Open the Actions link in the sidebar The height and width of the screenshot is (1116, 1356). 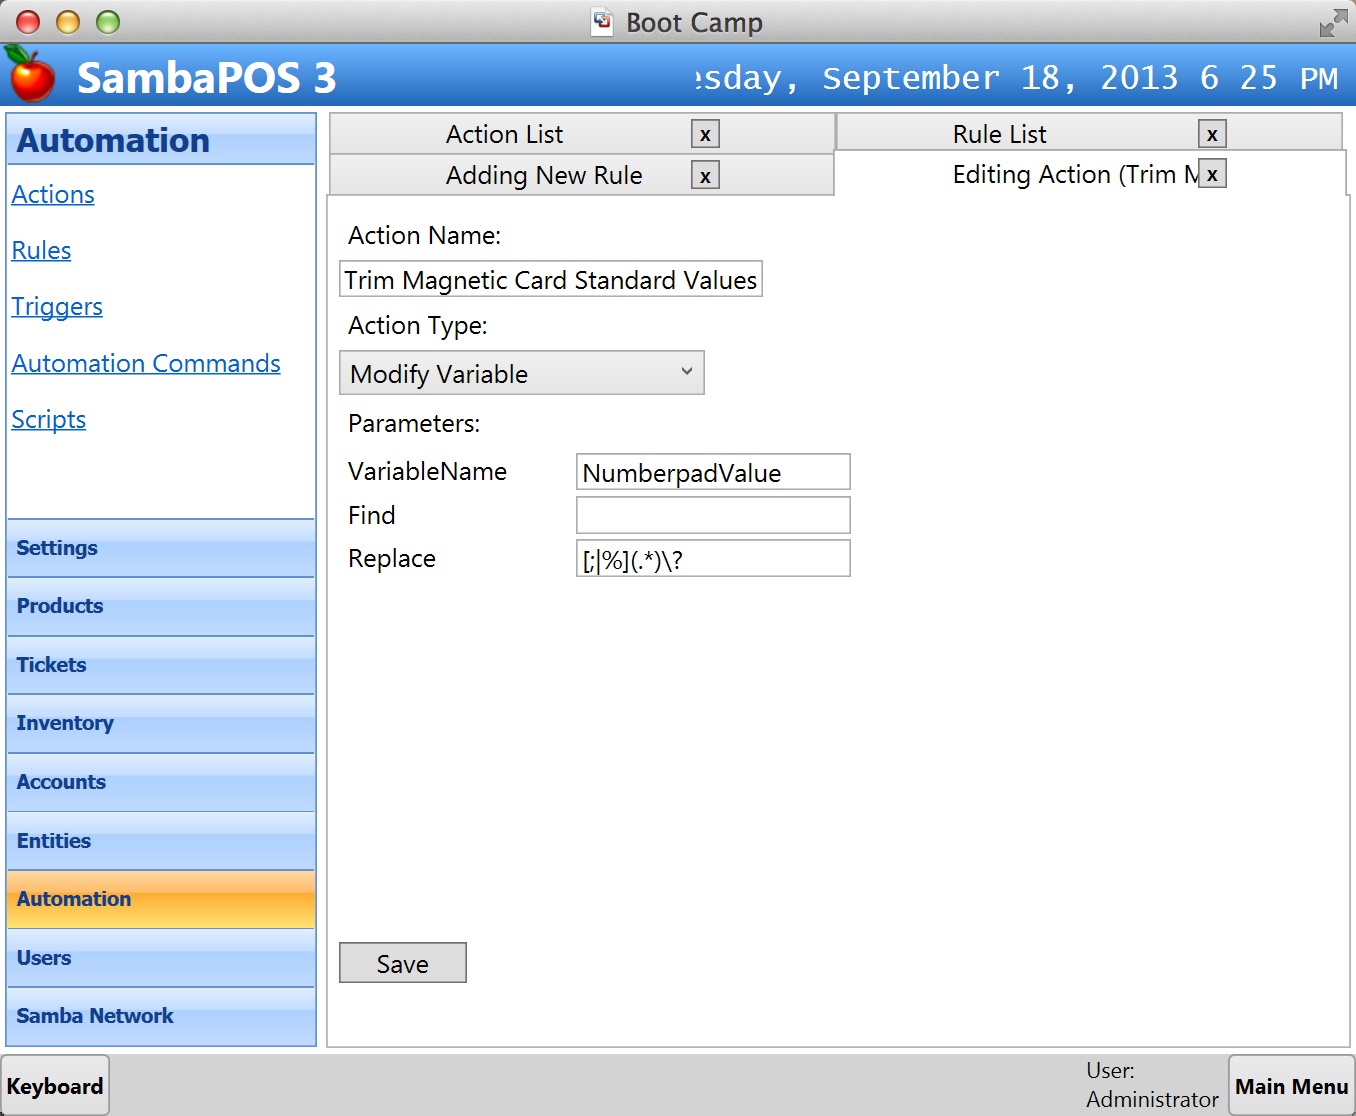pyautogui.click(x=53, y=195)
